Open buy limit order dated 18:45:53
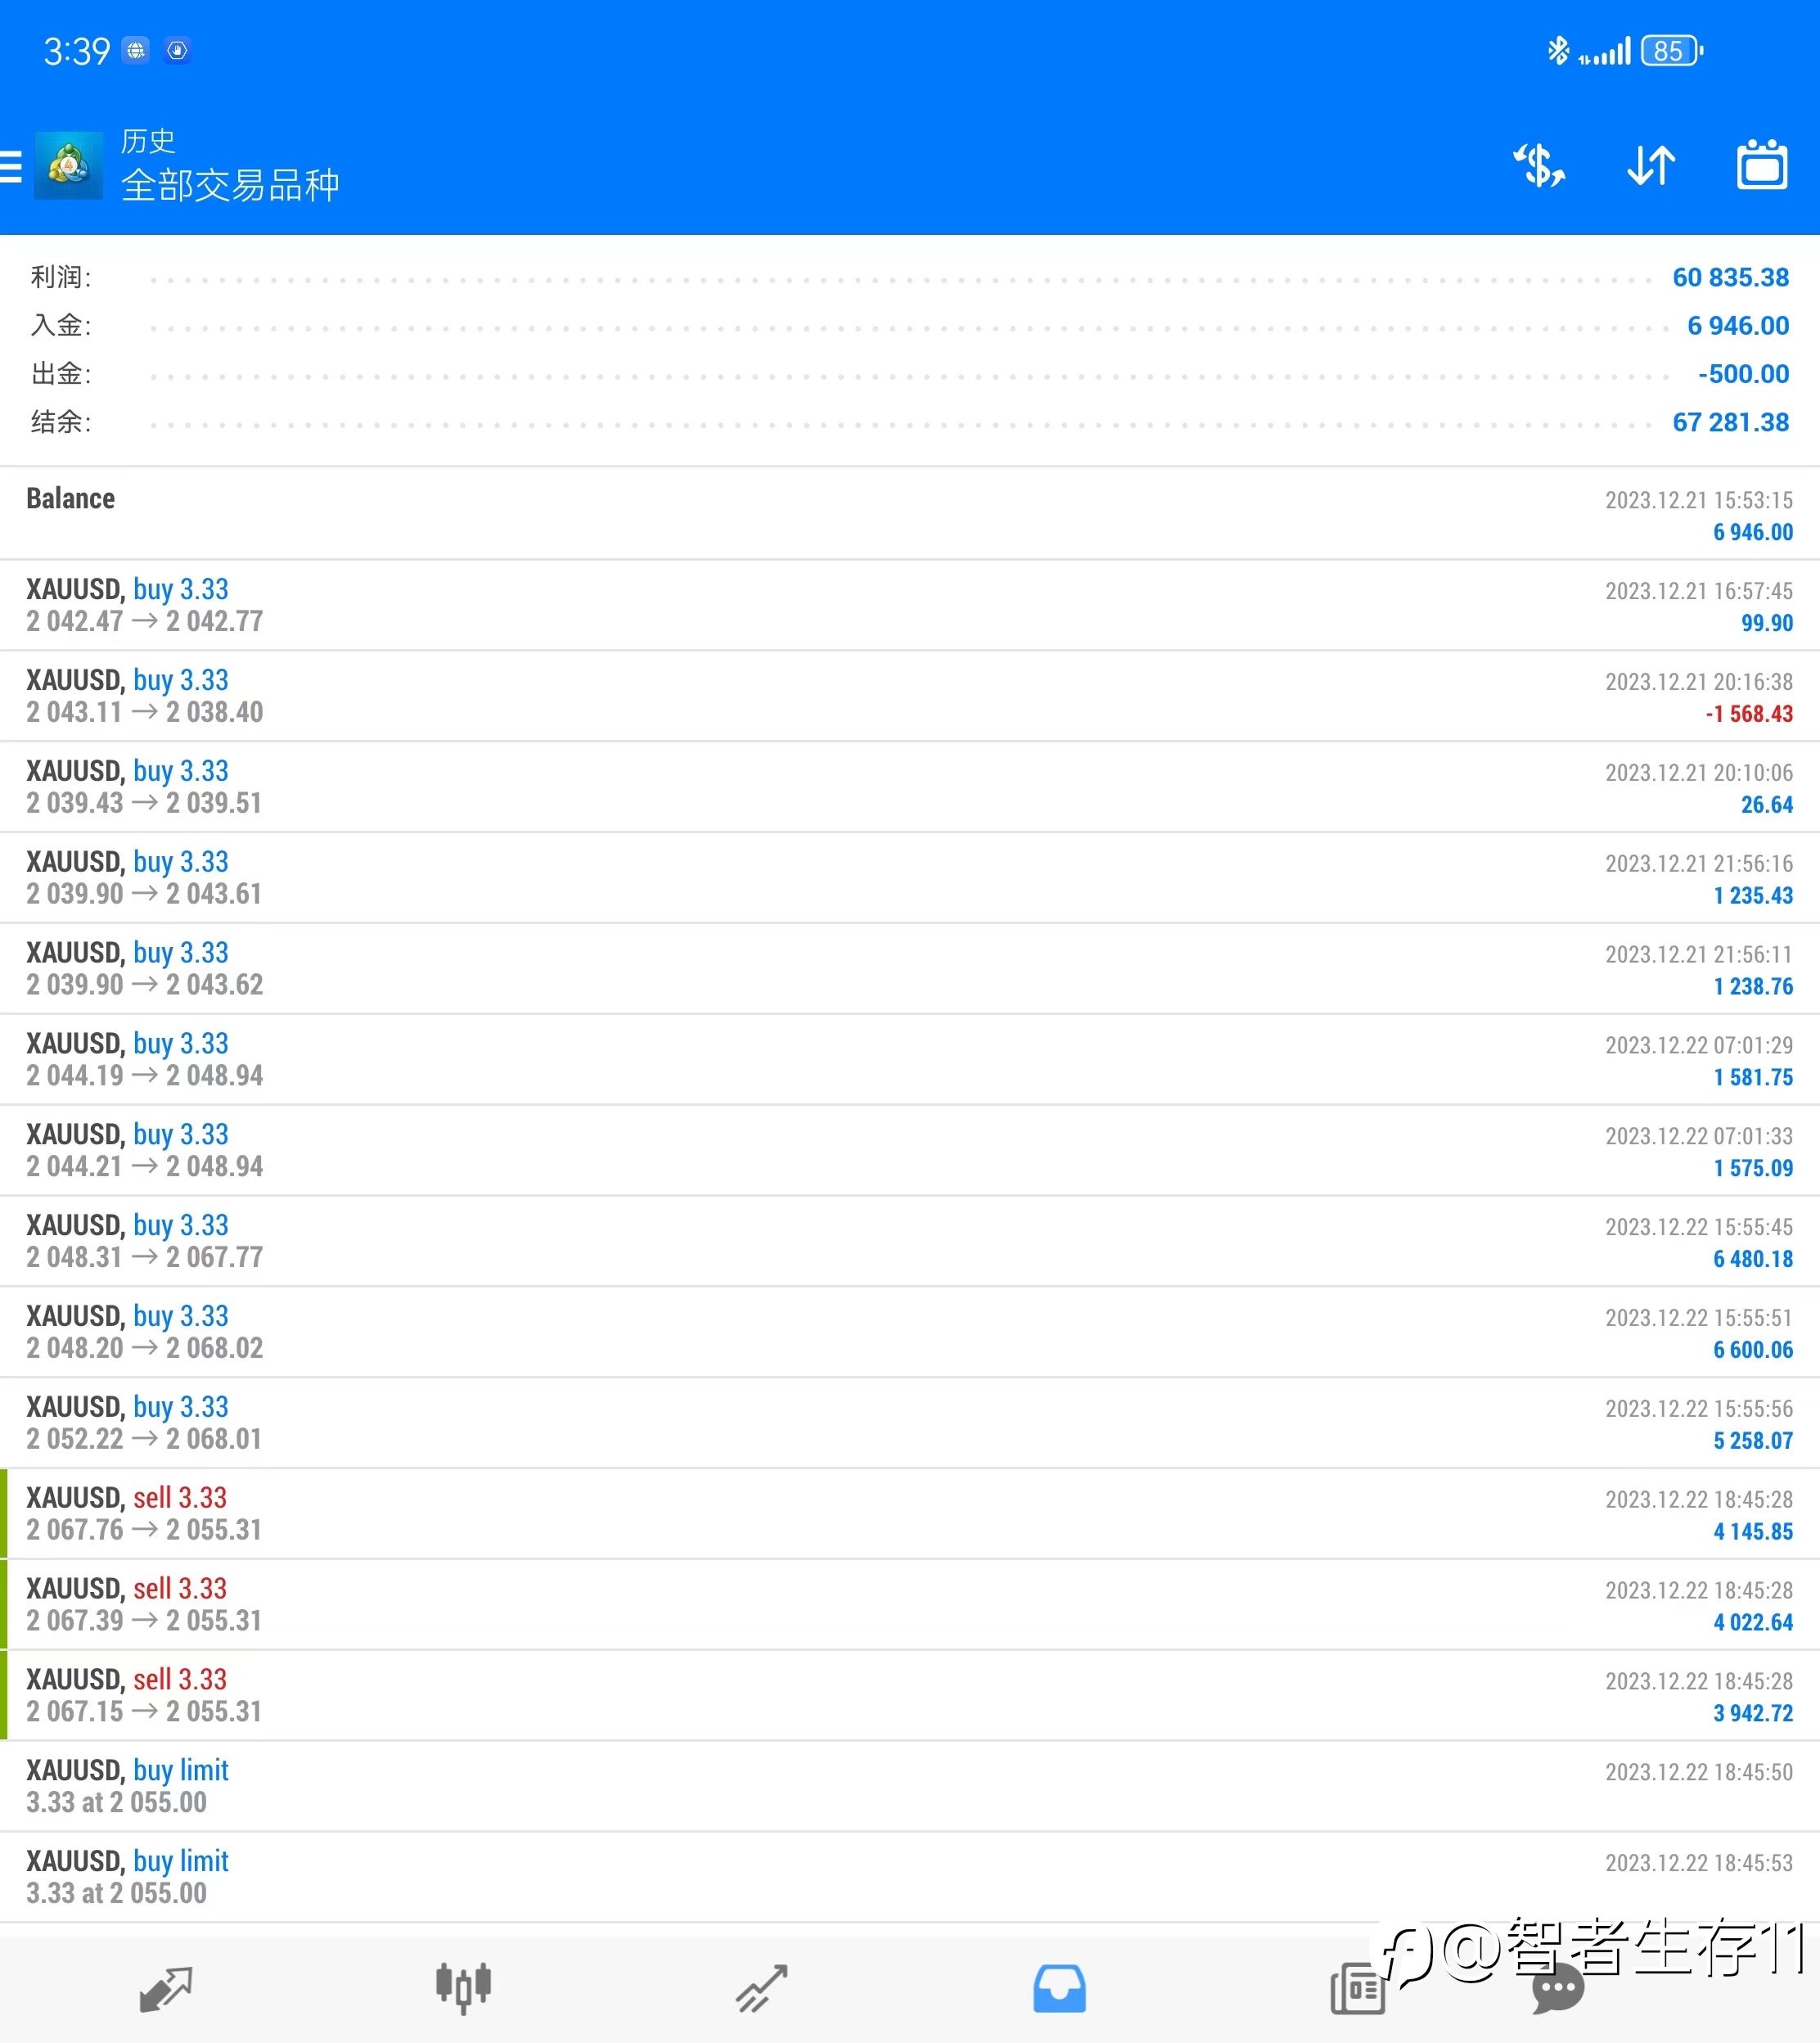This screenshot has height=2043, width=1820. pos(910,1878)
